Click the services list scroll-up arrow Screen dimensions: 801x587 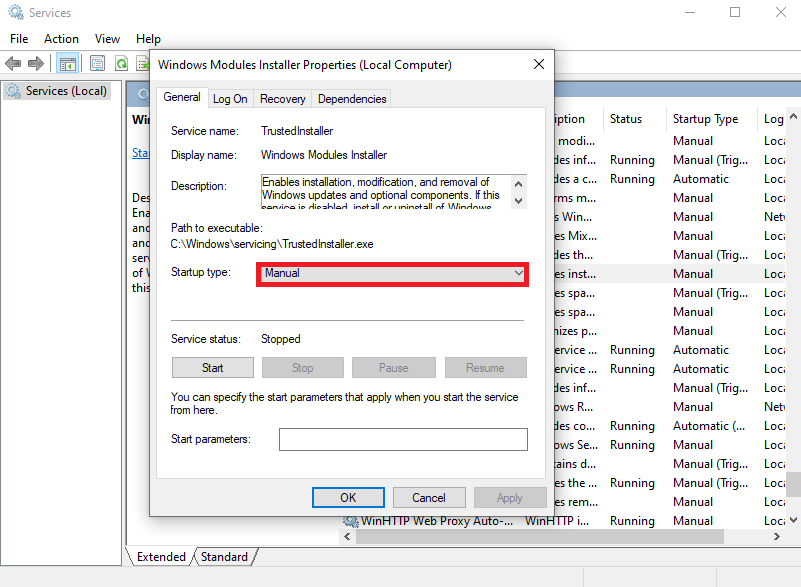tap(793, 116)
